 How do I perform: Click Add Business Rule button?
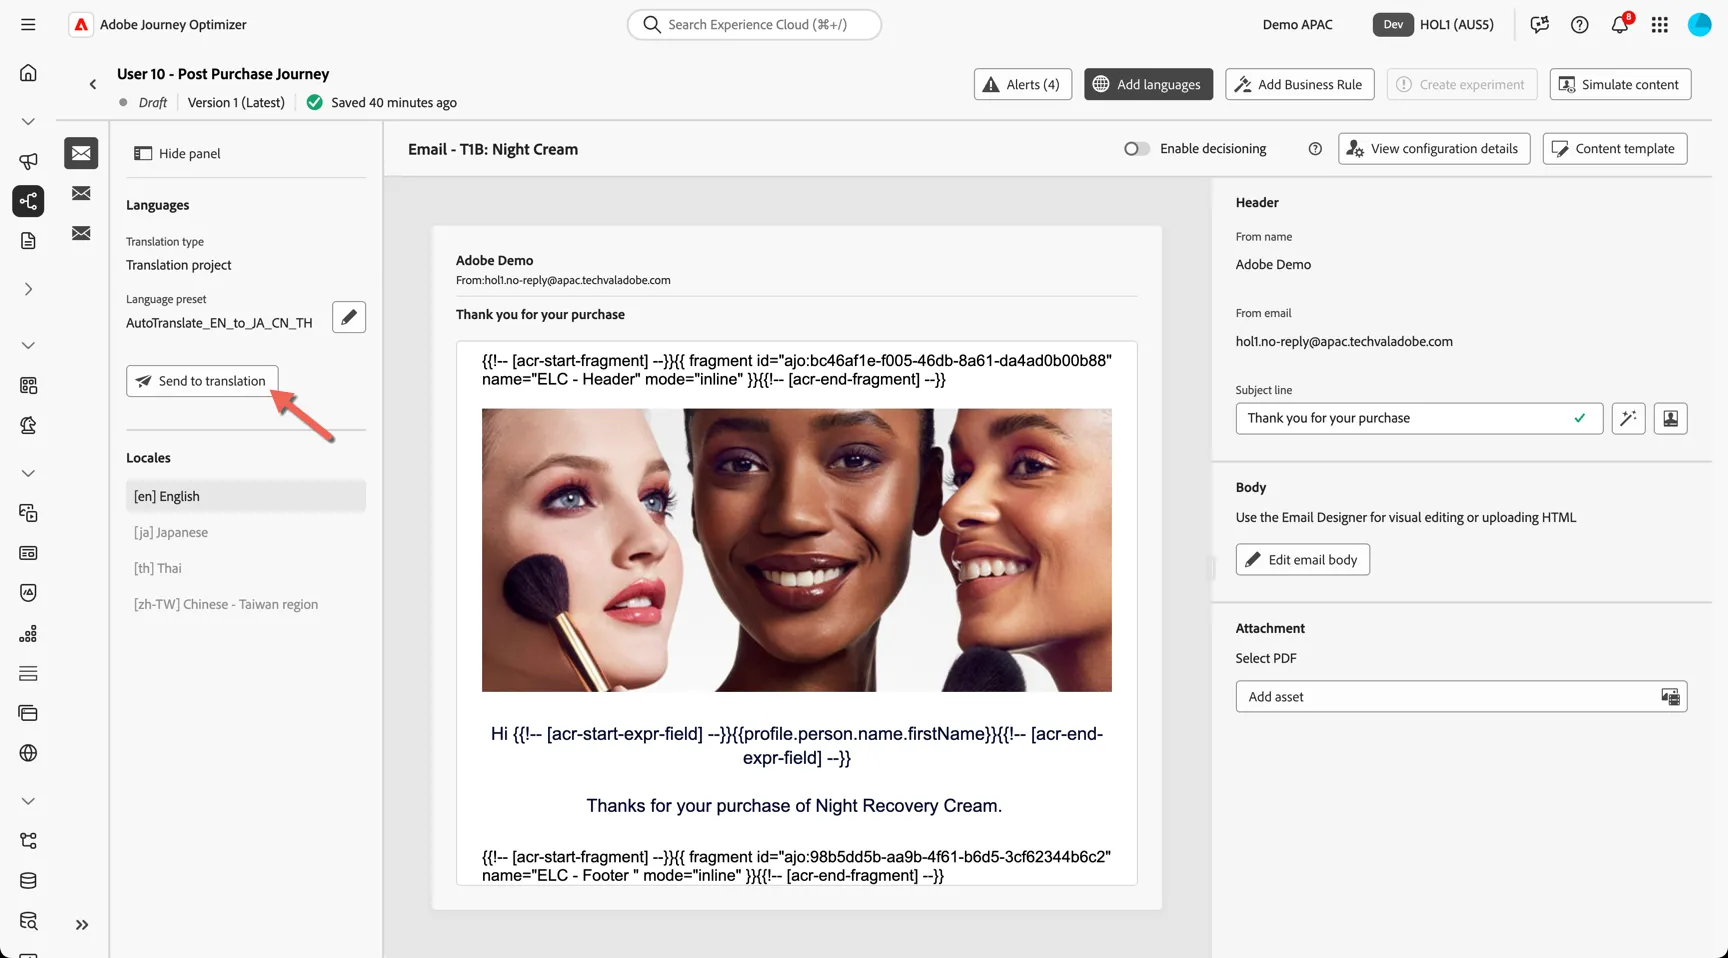click(1299, 84)
